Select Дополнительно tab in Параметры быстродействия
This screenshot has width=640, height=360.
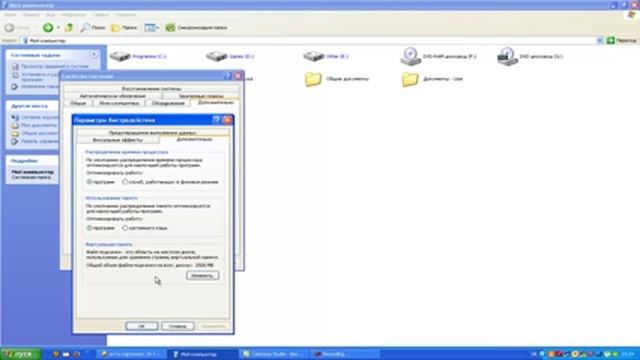click(x=194, y=139)
